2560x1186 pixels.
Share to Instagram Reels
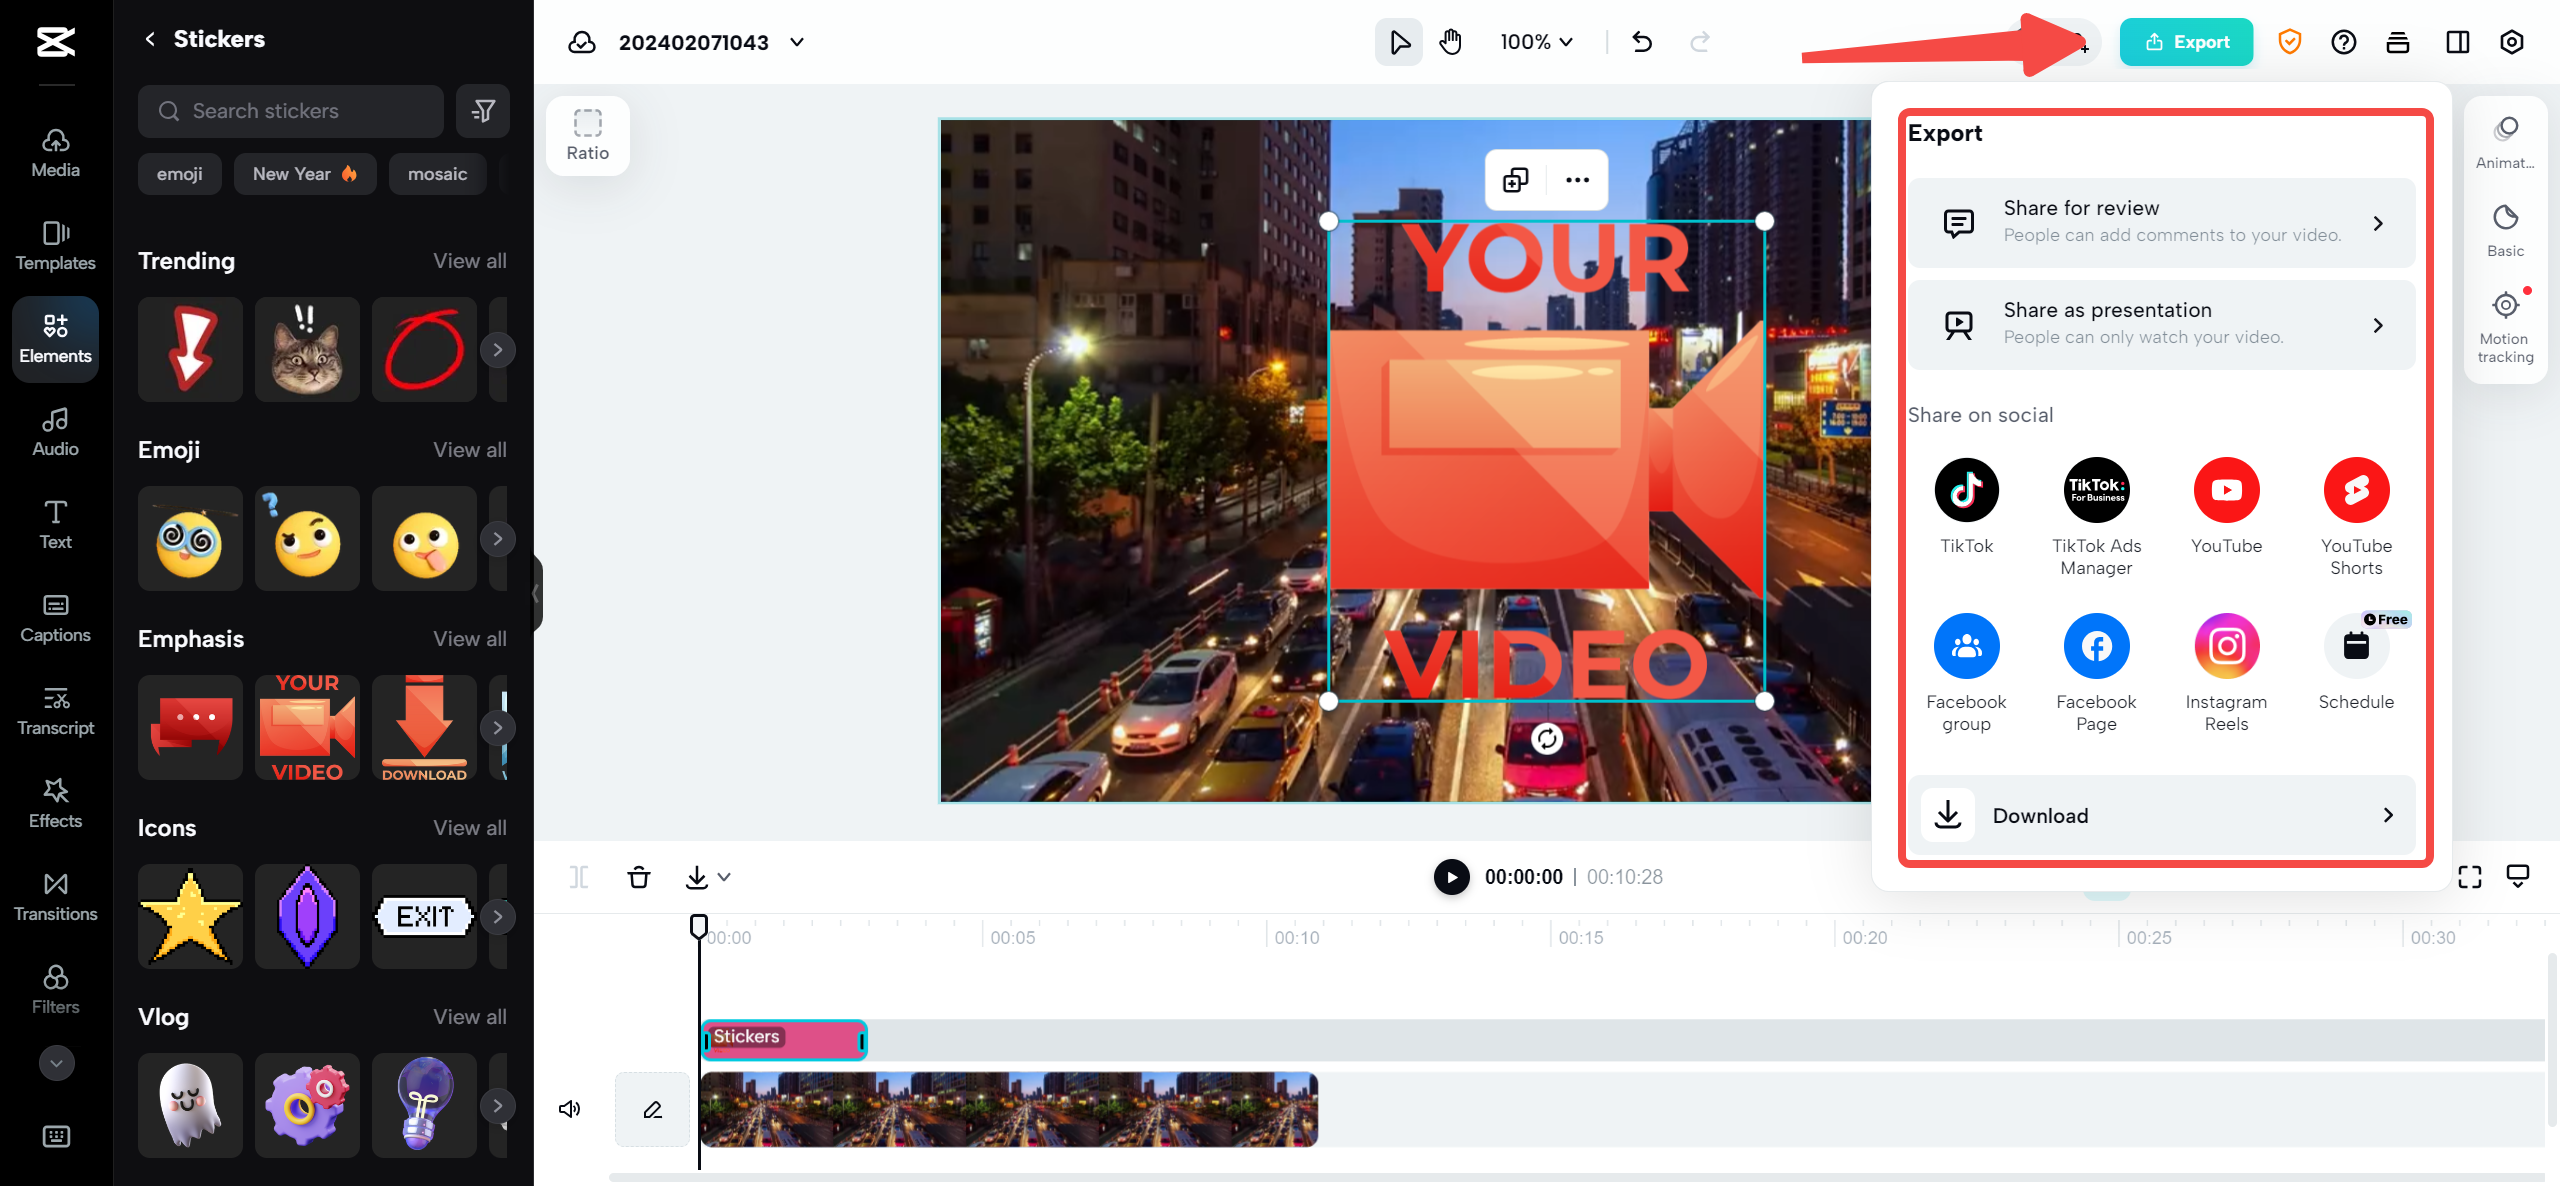[2227, 646]
